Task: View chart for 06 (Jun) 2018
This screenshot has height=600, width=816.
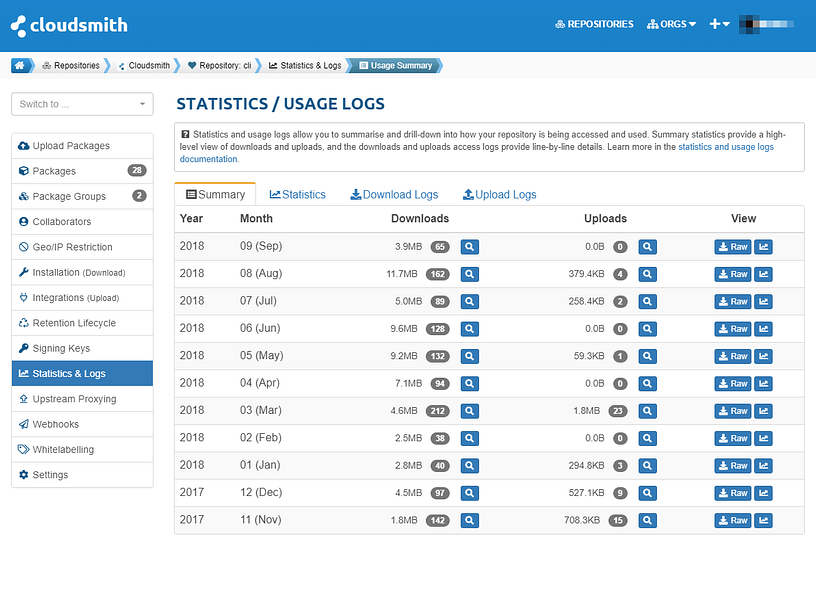Action: [x=763, y=329]
